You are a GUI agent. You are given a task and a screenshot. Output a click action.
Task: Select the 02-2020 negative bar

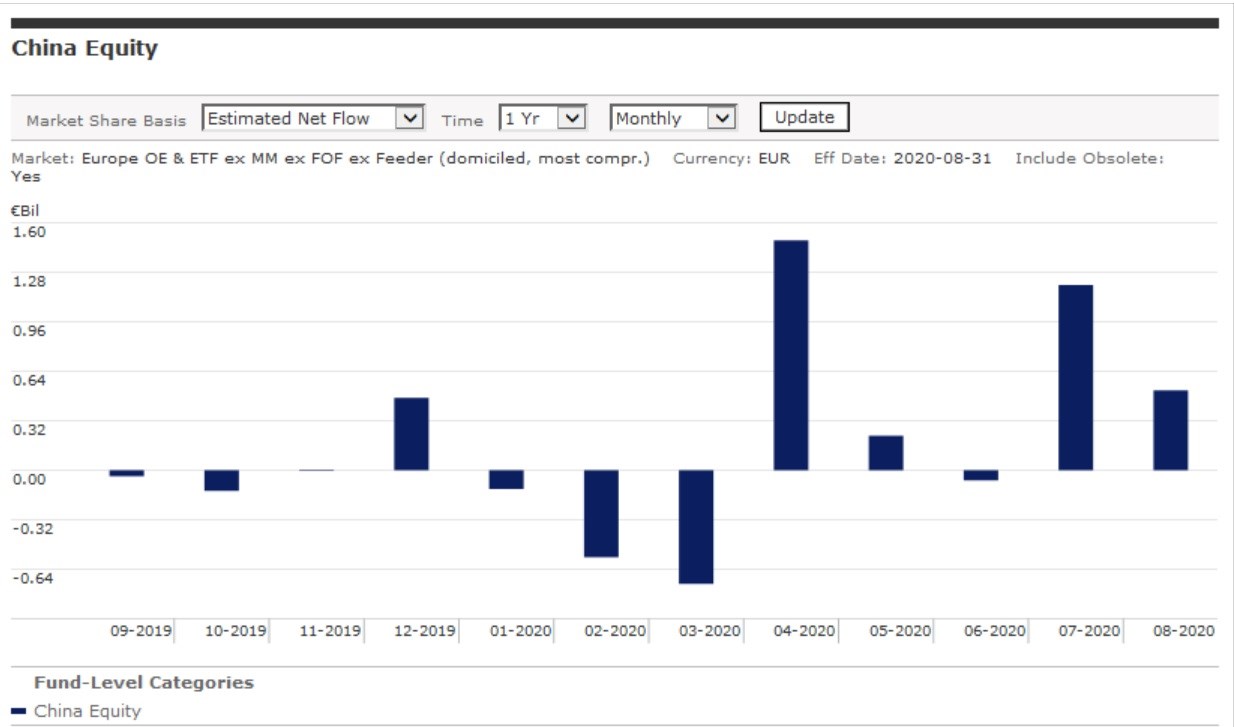click(x=601, y=513)
